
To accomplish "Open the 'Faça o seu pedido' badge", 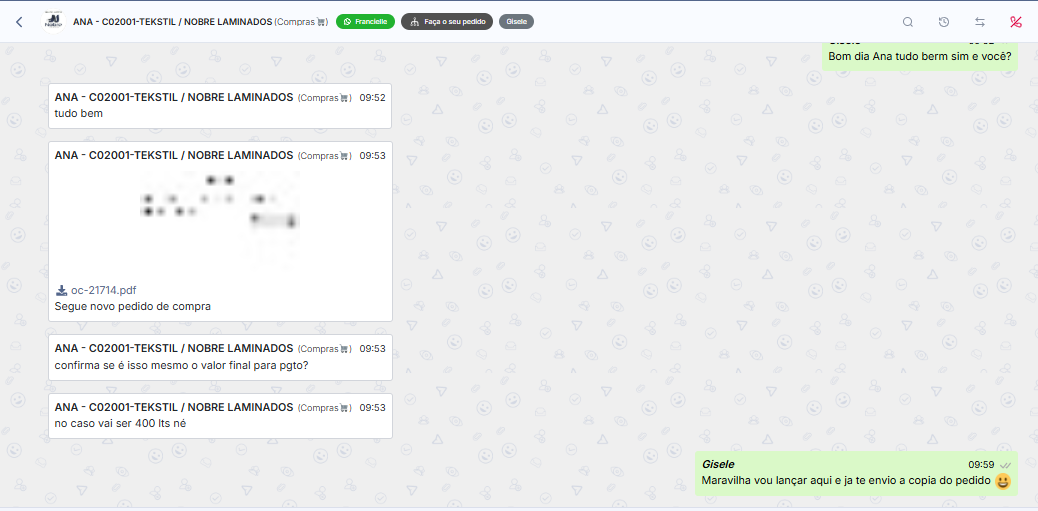I will [447, 22].
